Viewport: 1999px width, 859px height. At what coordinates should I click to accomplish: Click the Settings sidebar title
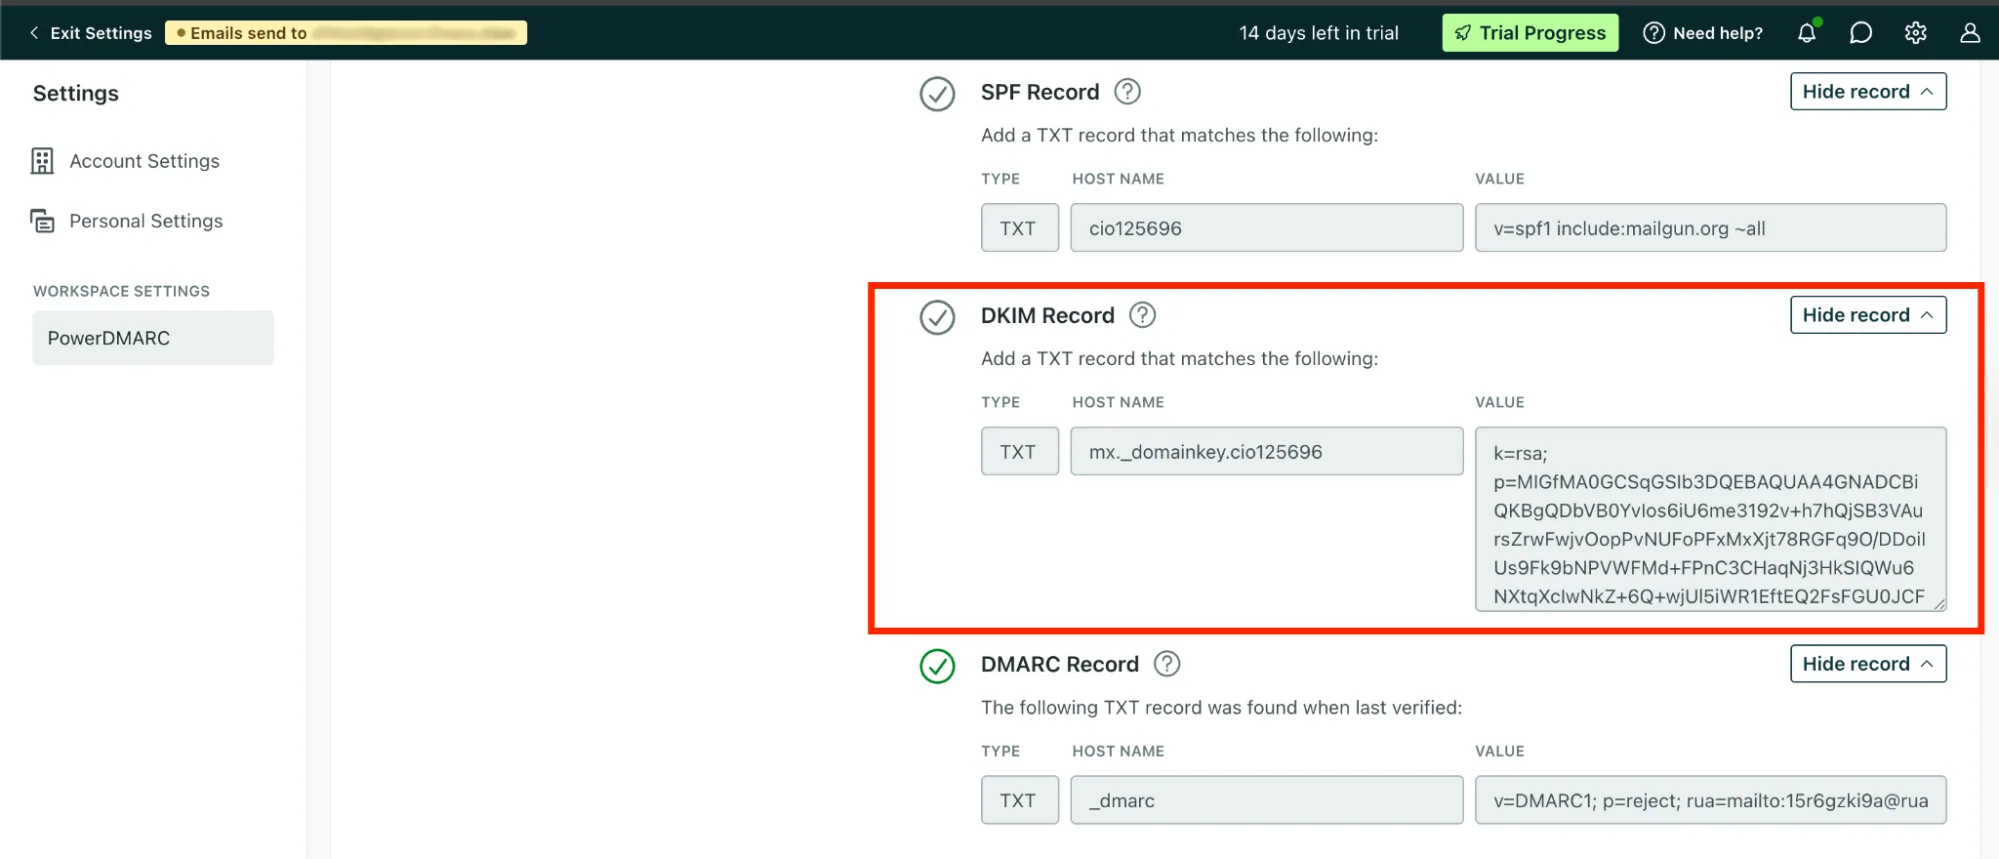point(76,93)
